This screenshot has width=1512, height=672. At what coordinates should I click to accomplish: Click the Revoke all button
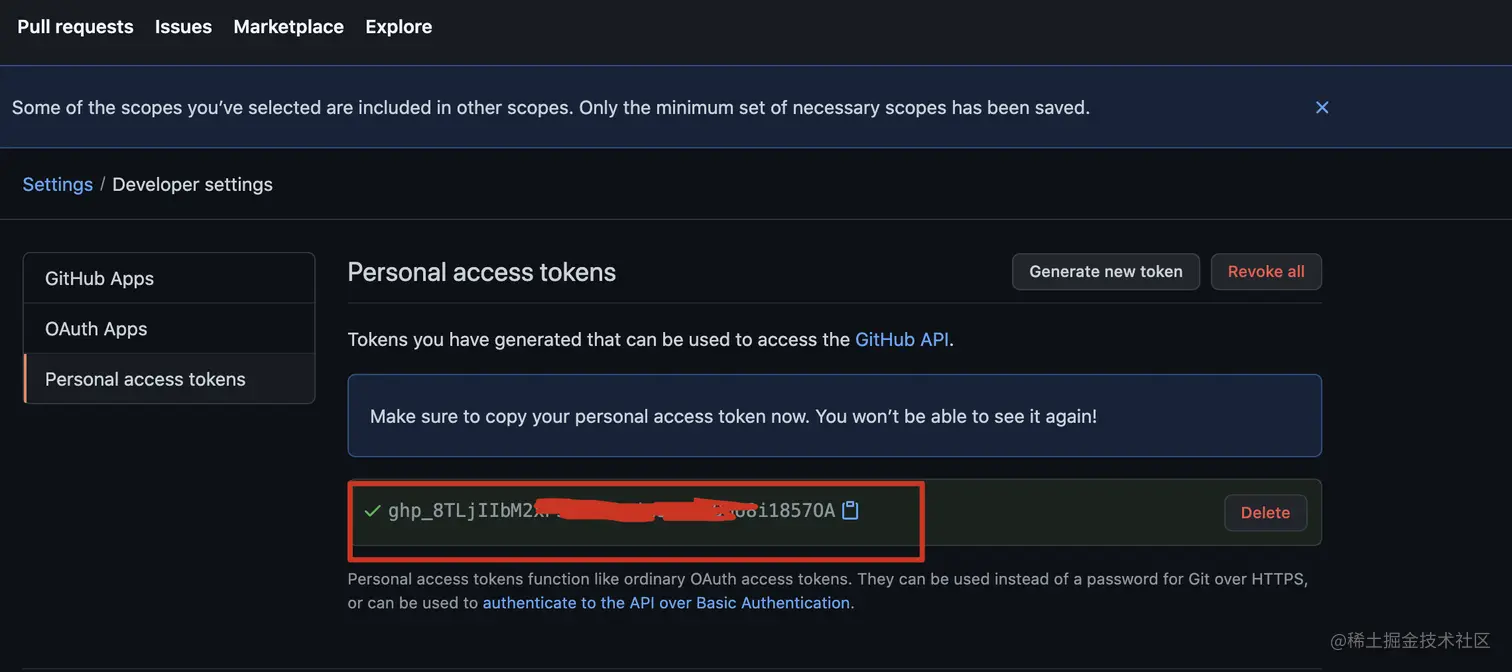point(1266,272)
